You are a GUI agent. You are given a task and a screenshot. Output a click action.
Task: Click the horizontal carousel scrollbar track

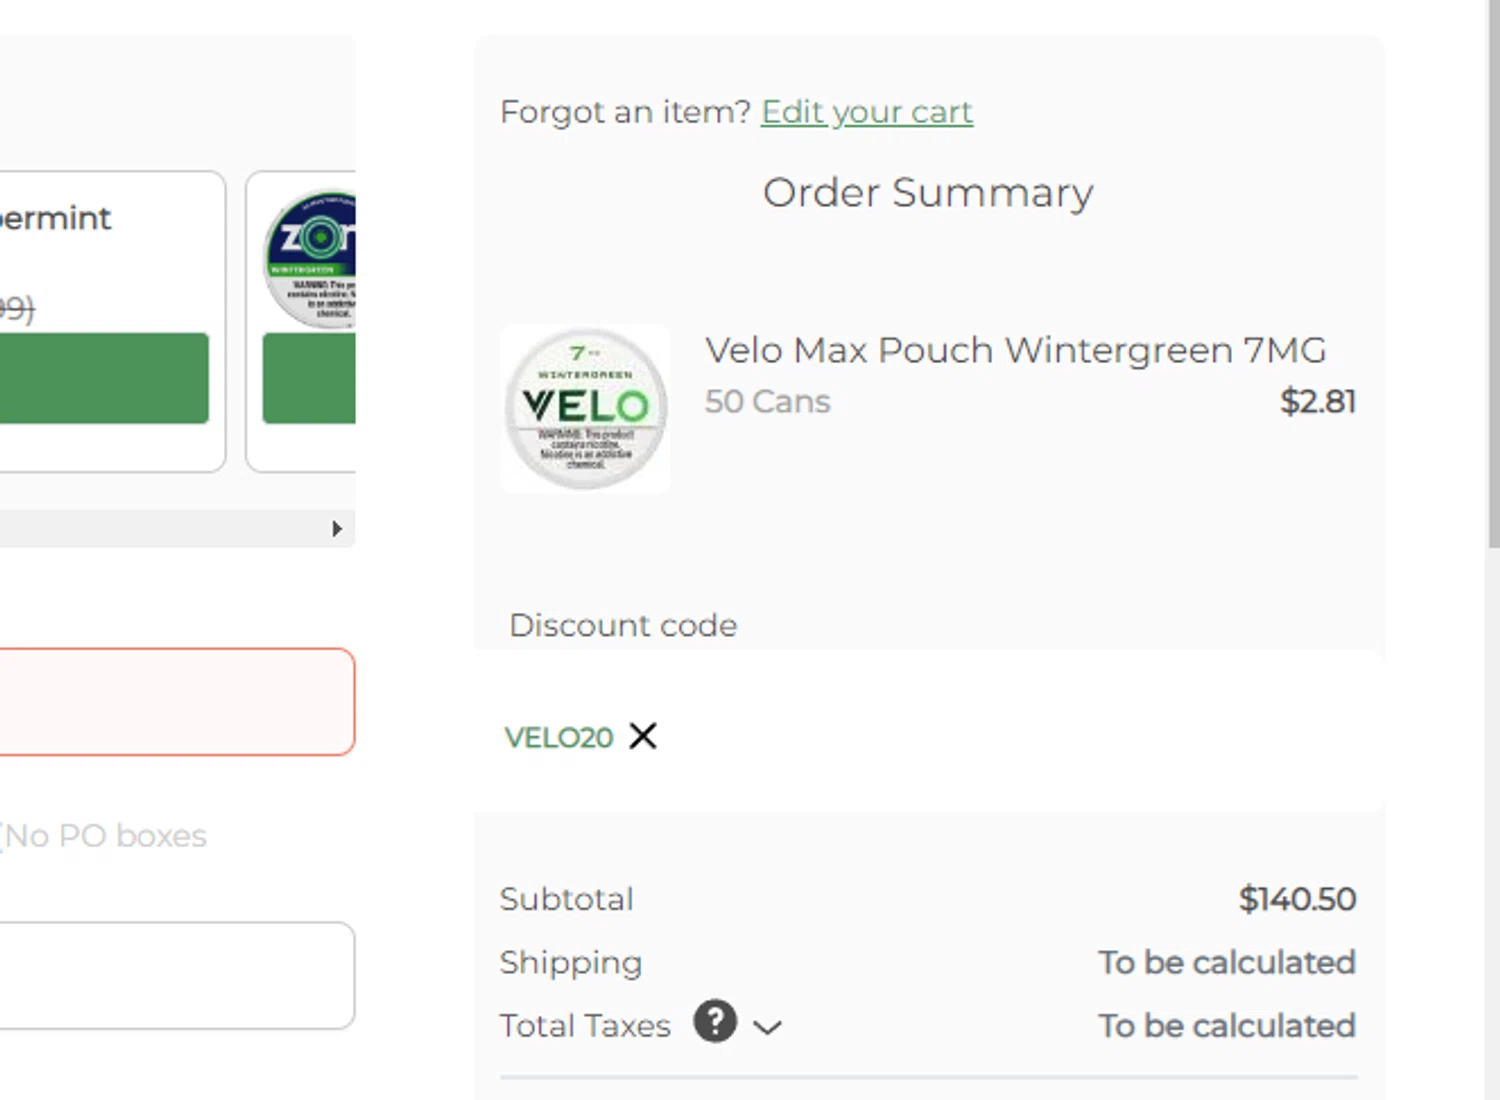[160, 528]
